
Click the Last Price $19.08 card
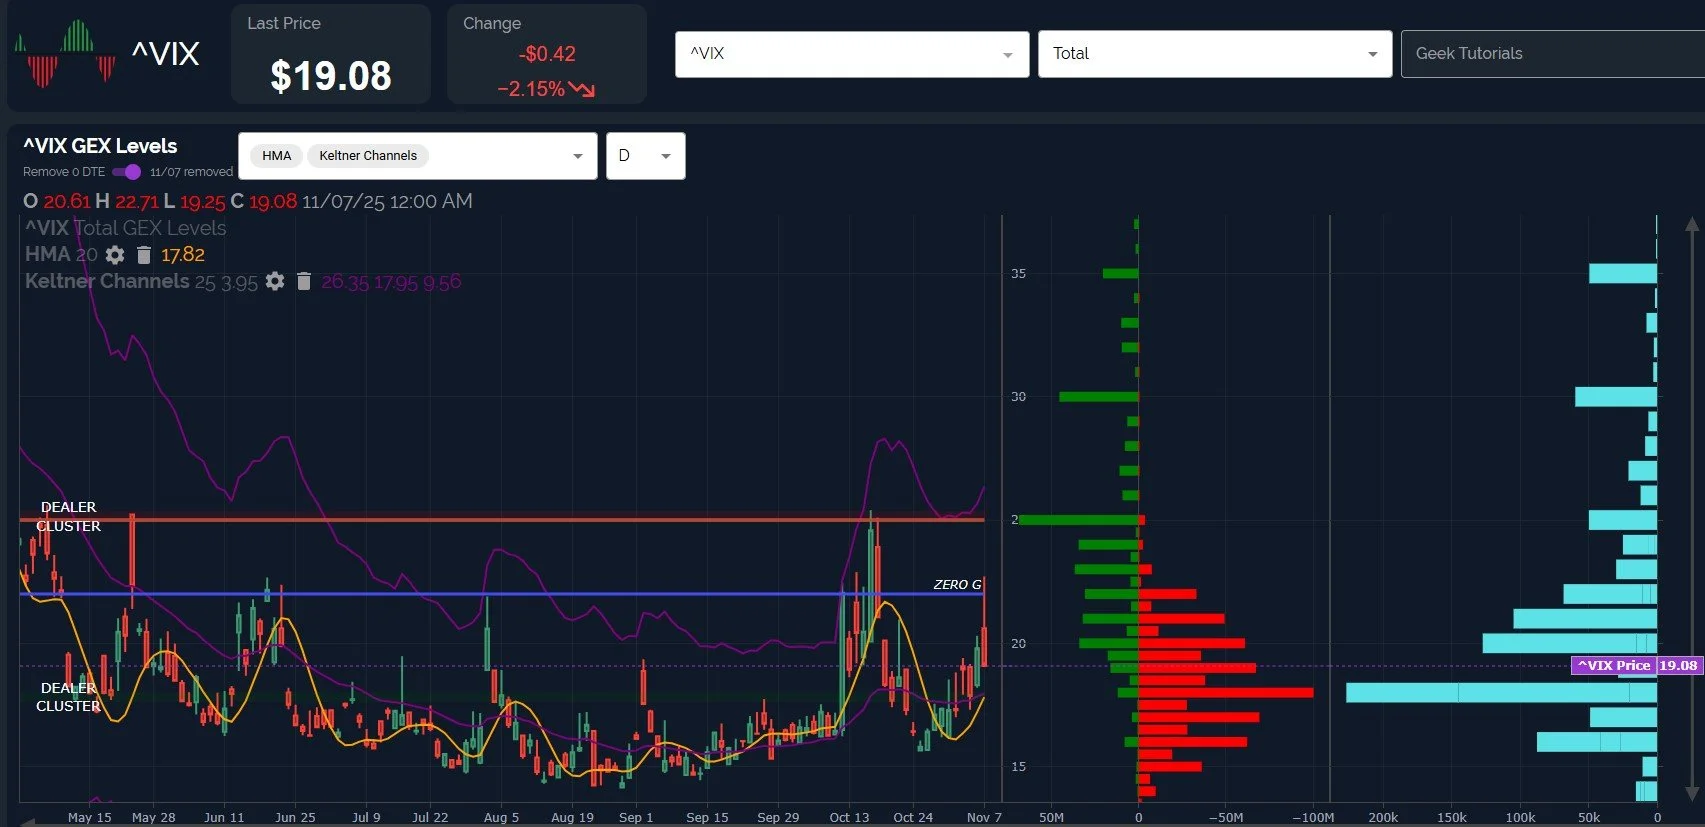(x=331, y=54)
